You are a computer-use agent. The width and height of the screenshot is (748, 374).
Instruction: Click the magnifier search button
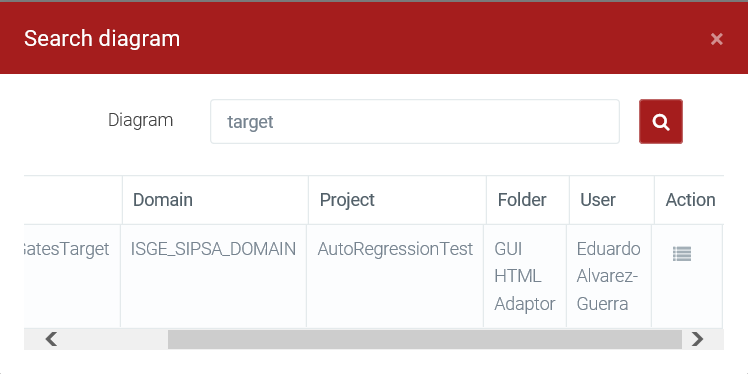[661, 122]
